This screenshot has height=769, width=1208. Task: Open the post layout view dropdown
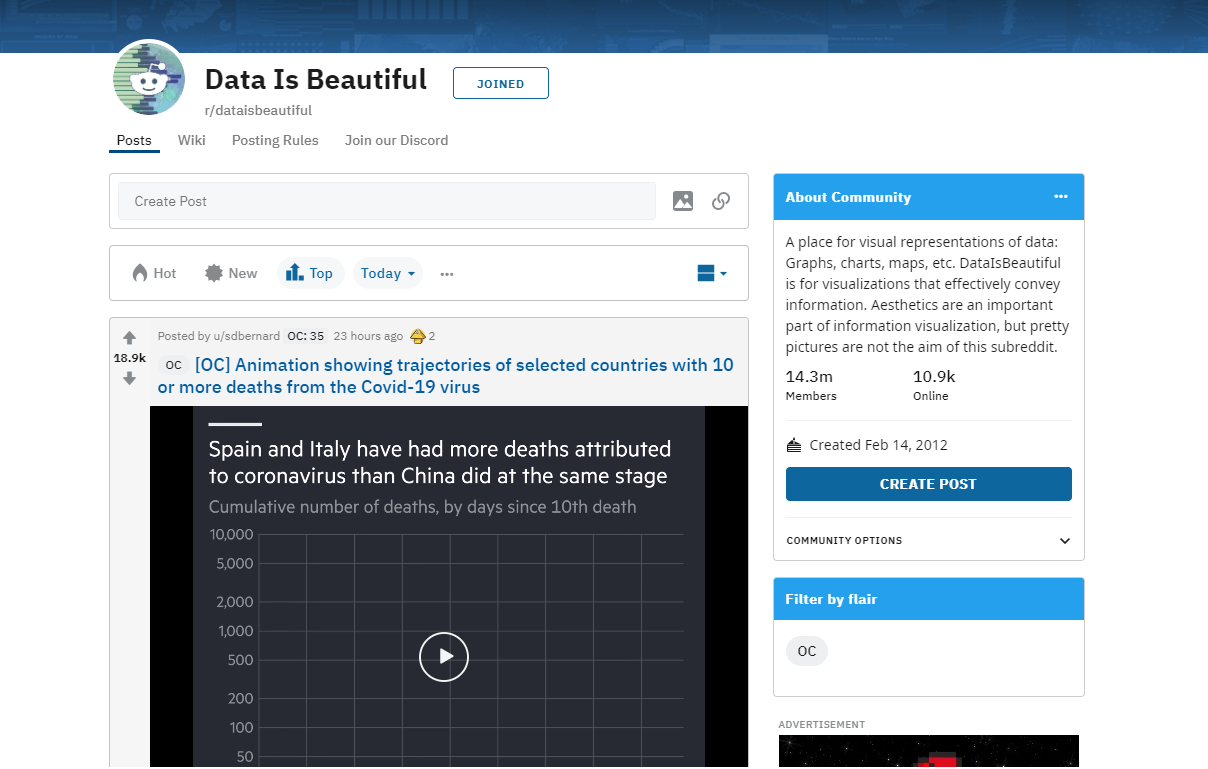(x=712, y=273)
